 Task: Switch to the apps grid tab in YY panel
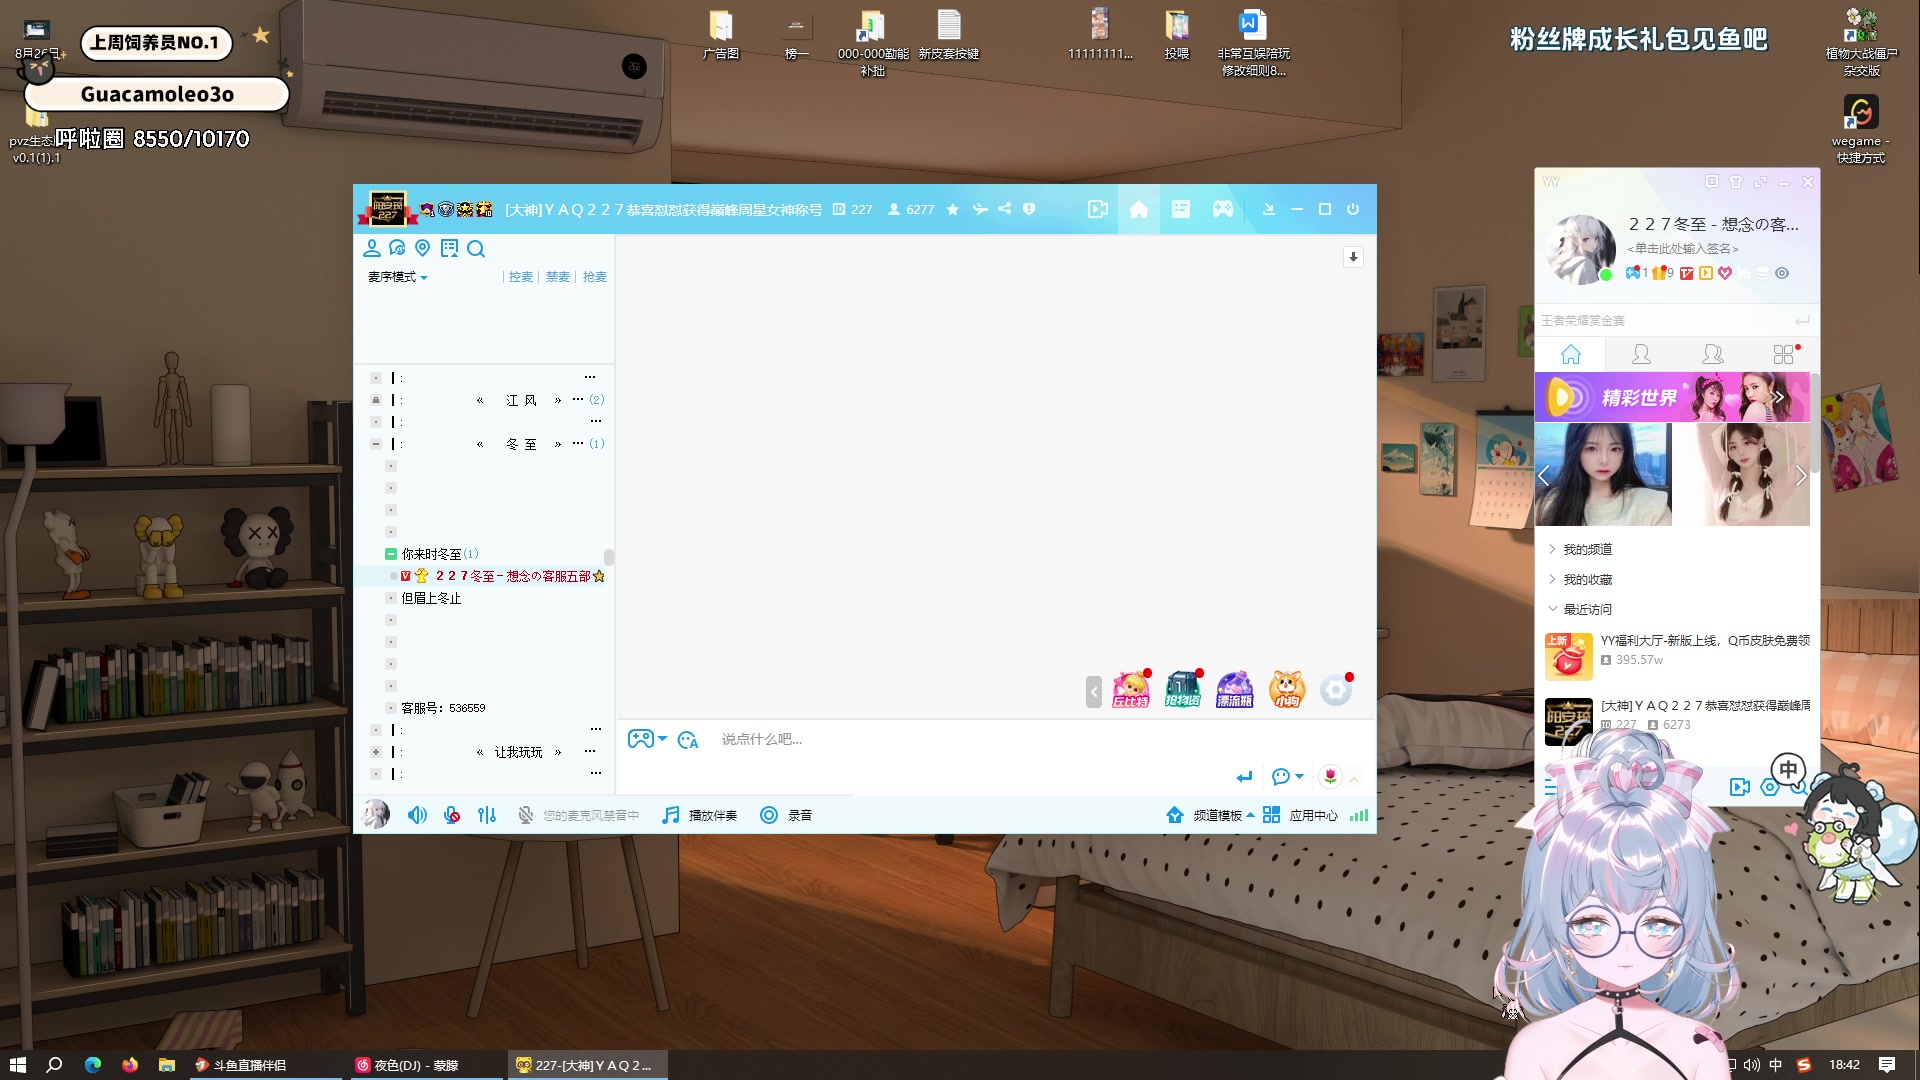click(1782, 353)
